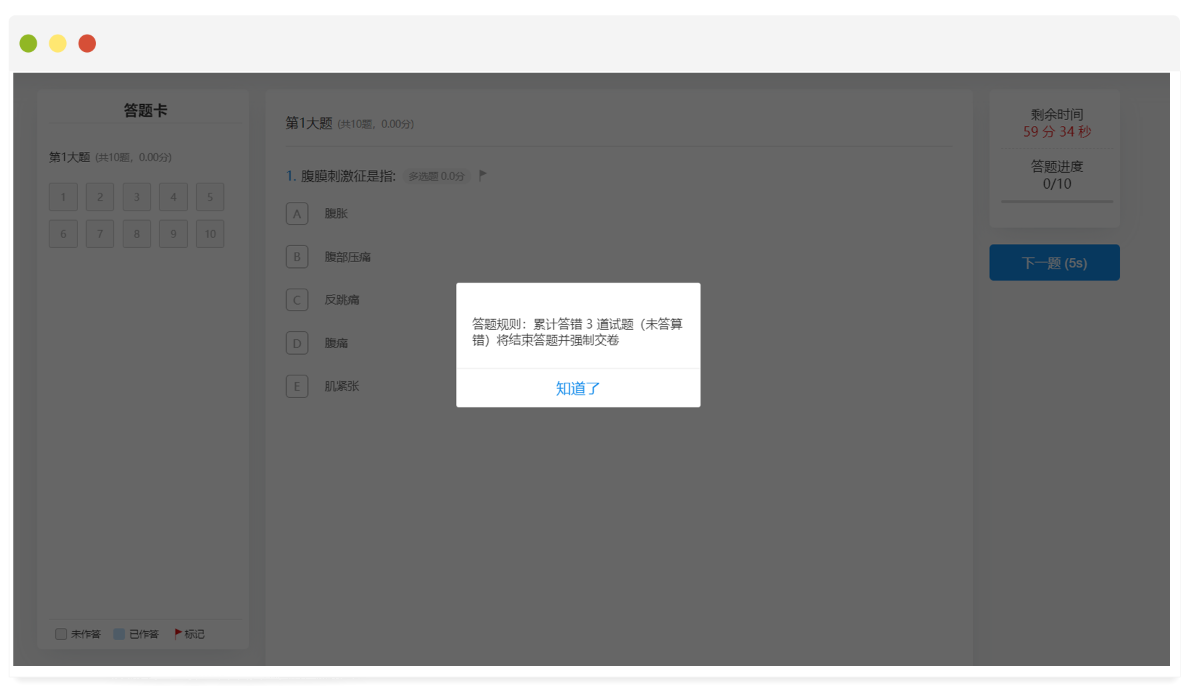Open question 10 from answer card
The width and height of the screenshot is (1193, 686).
point(210,234)
